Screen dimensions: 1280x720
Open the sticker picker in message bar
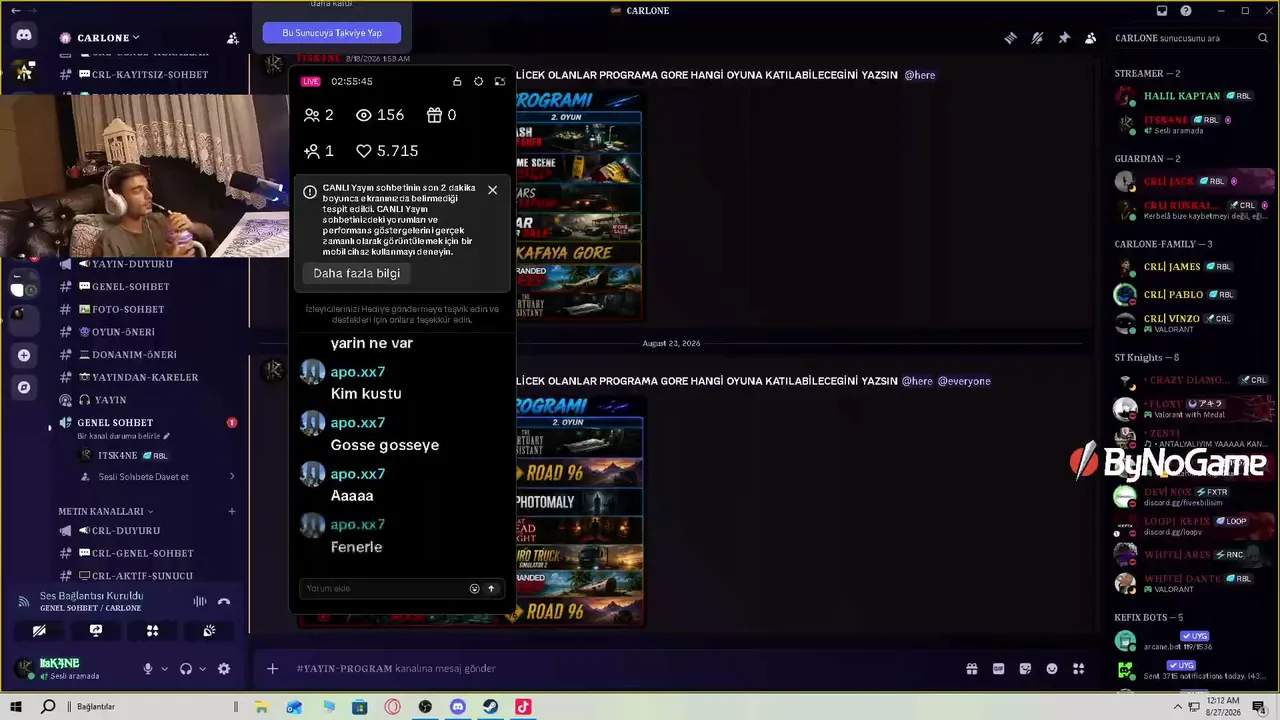point(1025,669)
